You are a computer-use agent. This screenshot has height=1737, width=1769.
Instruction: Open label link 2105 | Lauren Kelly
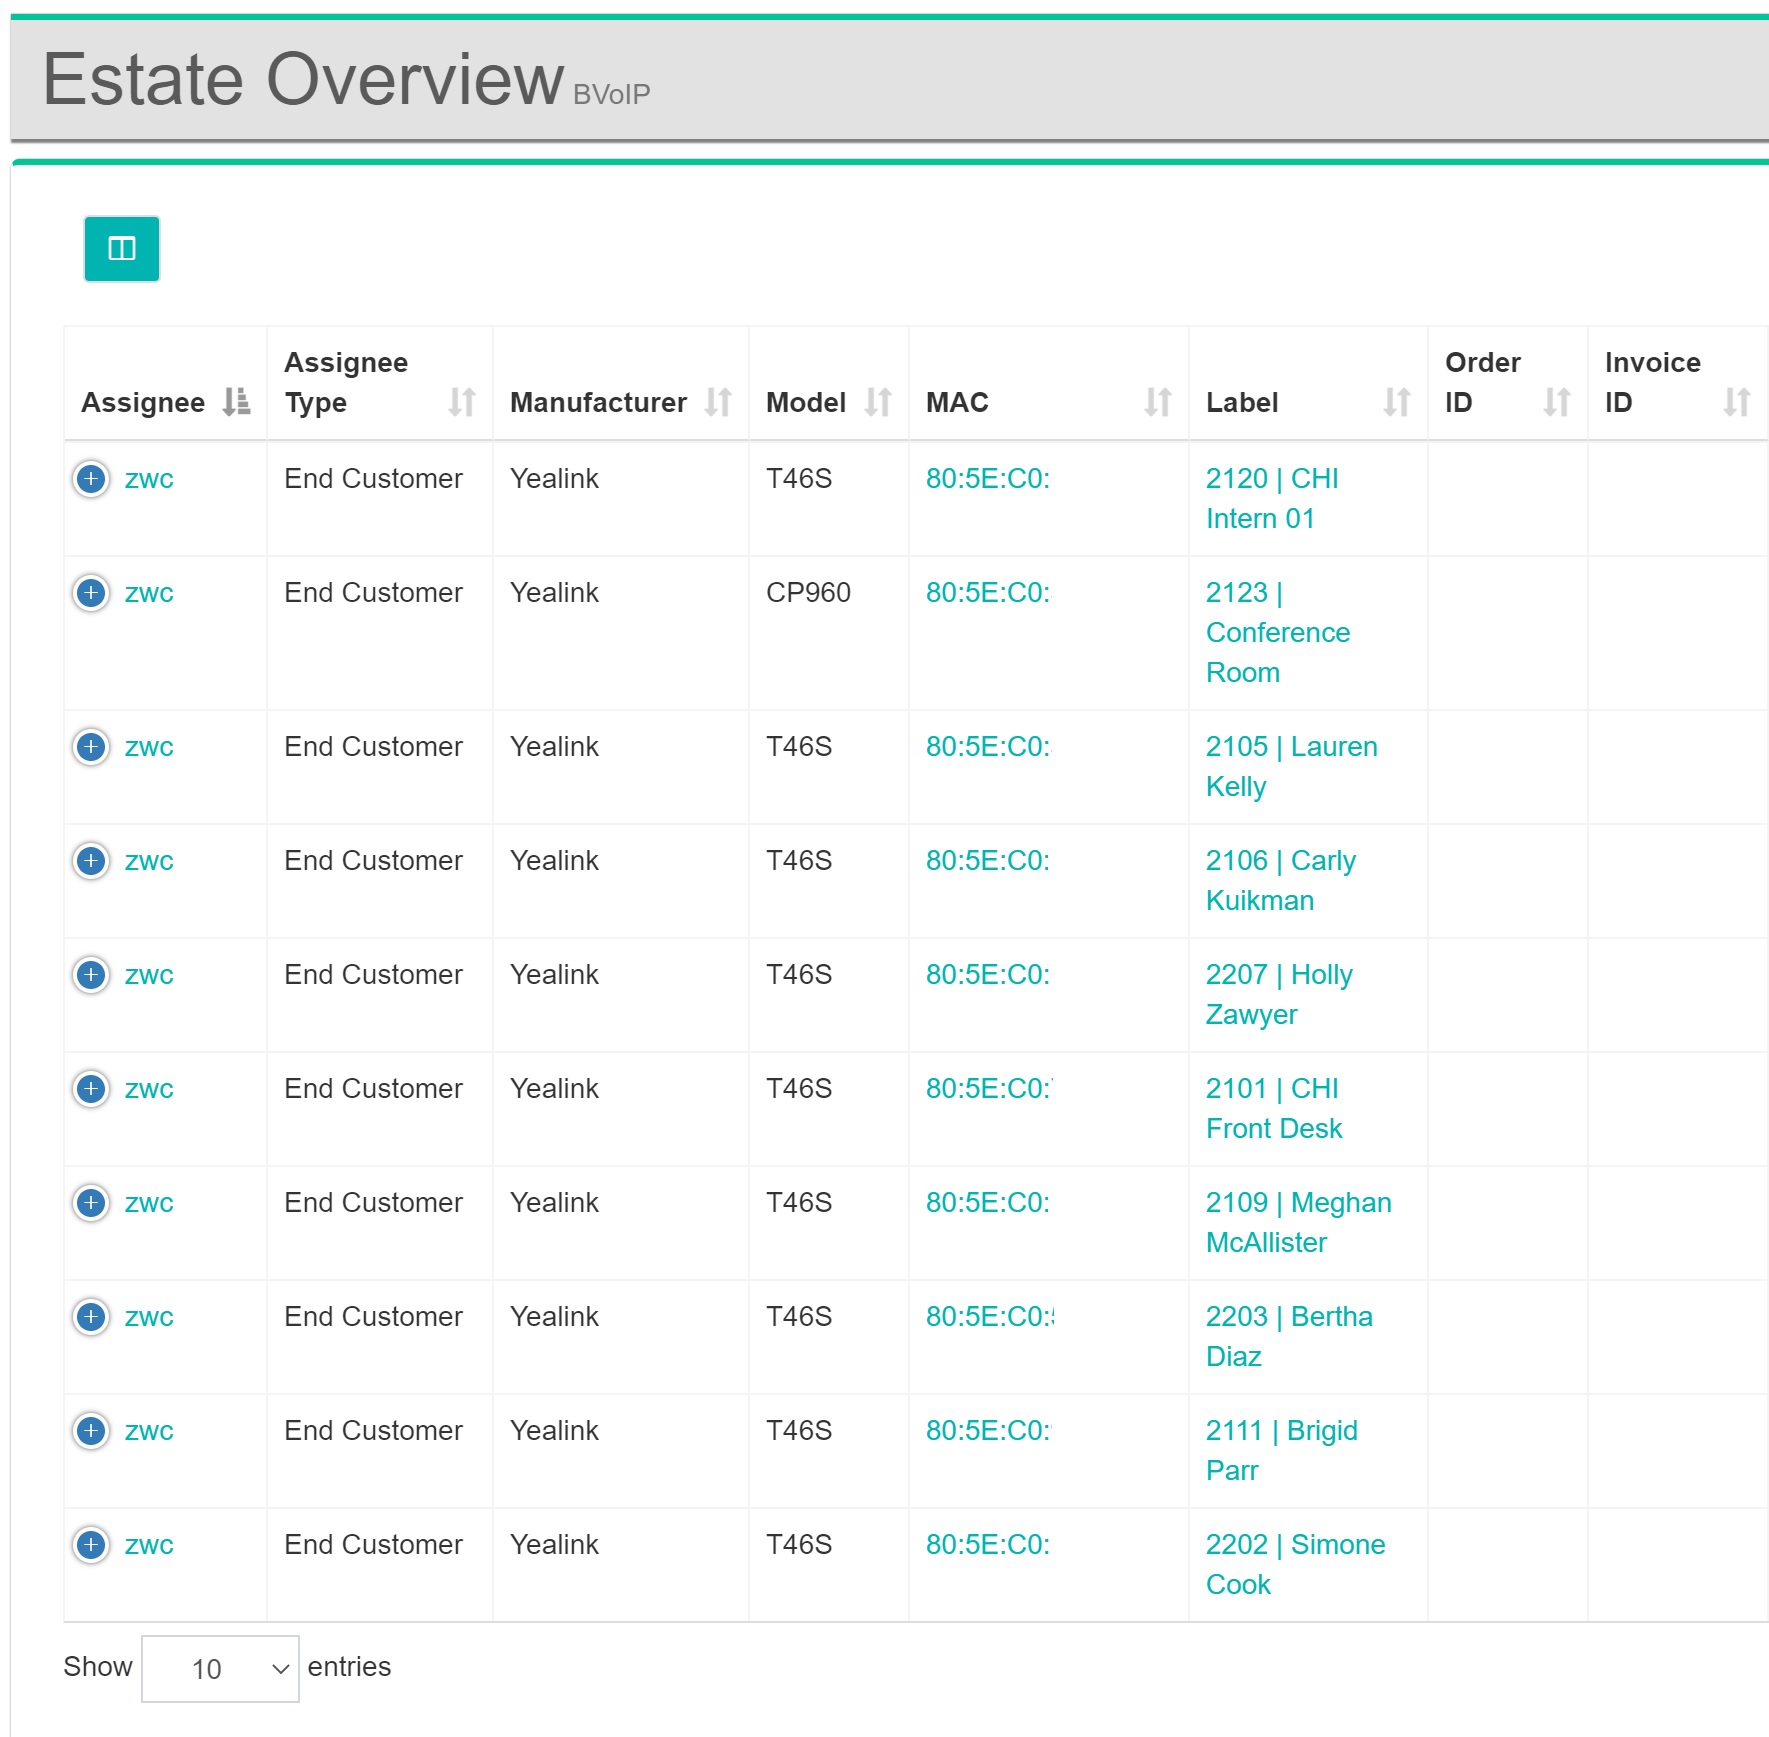(1292, 766)
